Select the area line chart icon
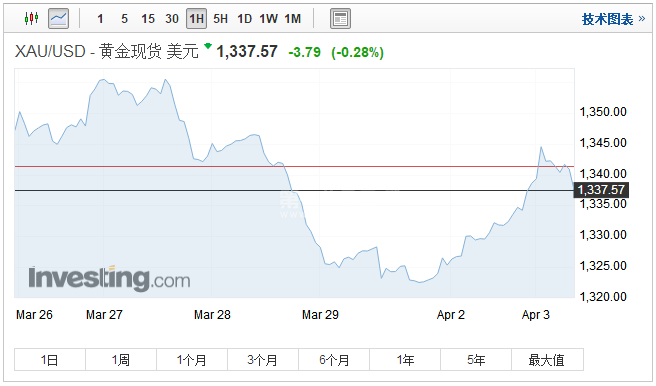Viewport: 656px width, 386px height. 59,18
